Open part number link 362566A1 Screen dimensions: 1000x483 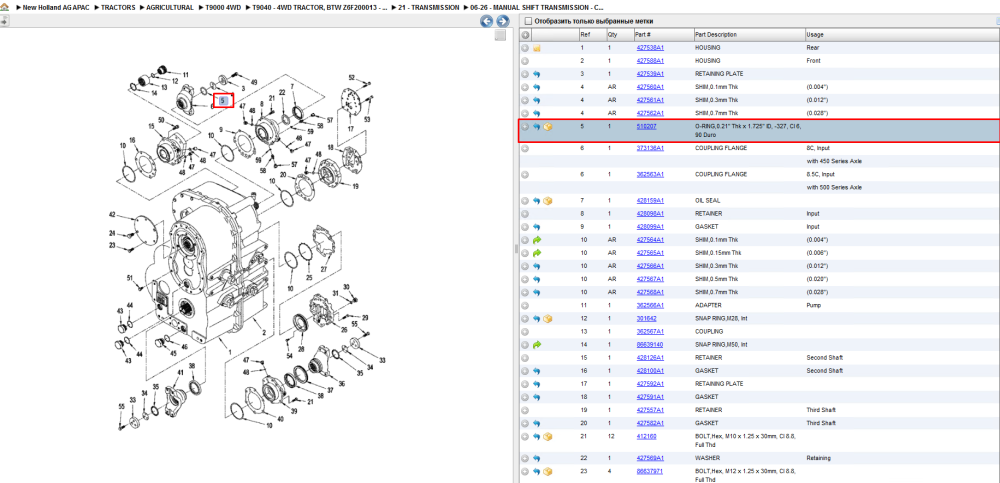pyautogui.click(x=650, y=305)
